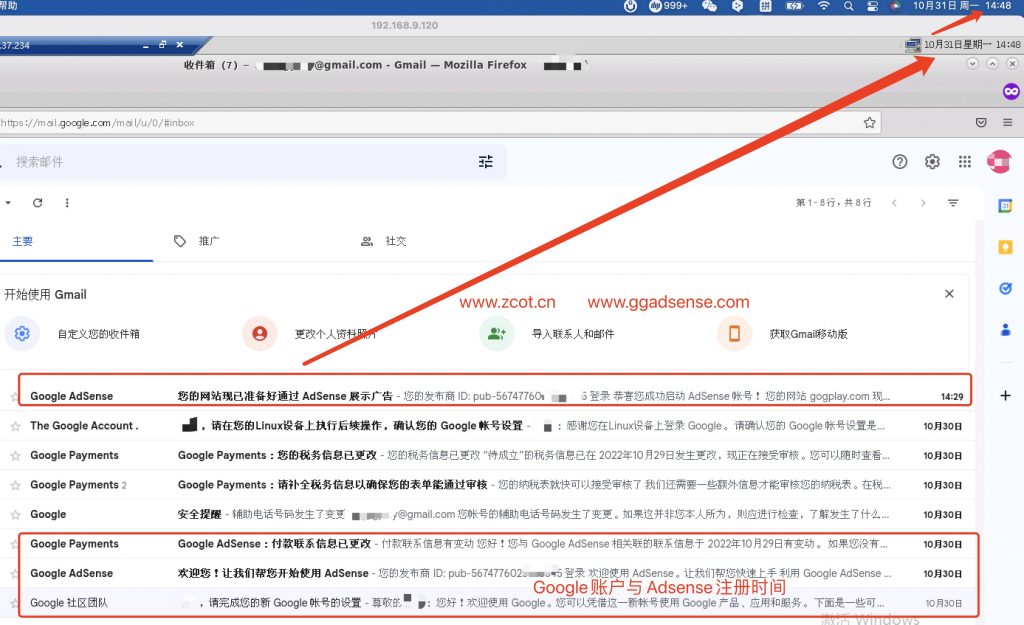Click the message count 第 1-8 行
Viewport: 1024px width, 625px height.
click(x=833, y=203)
